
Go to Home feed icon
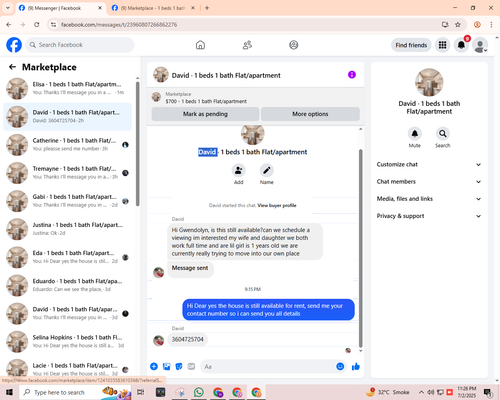200,45
